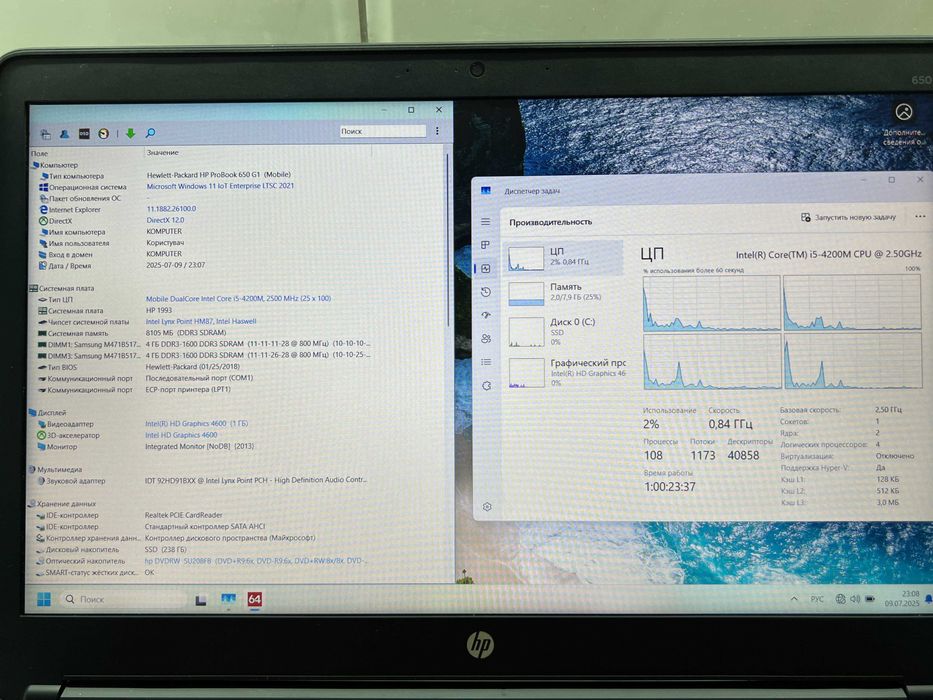933x700 pixels.
Task: Click the network globe tray icon
Action: point(840,599)
